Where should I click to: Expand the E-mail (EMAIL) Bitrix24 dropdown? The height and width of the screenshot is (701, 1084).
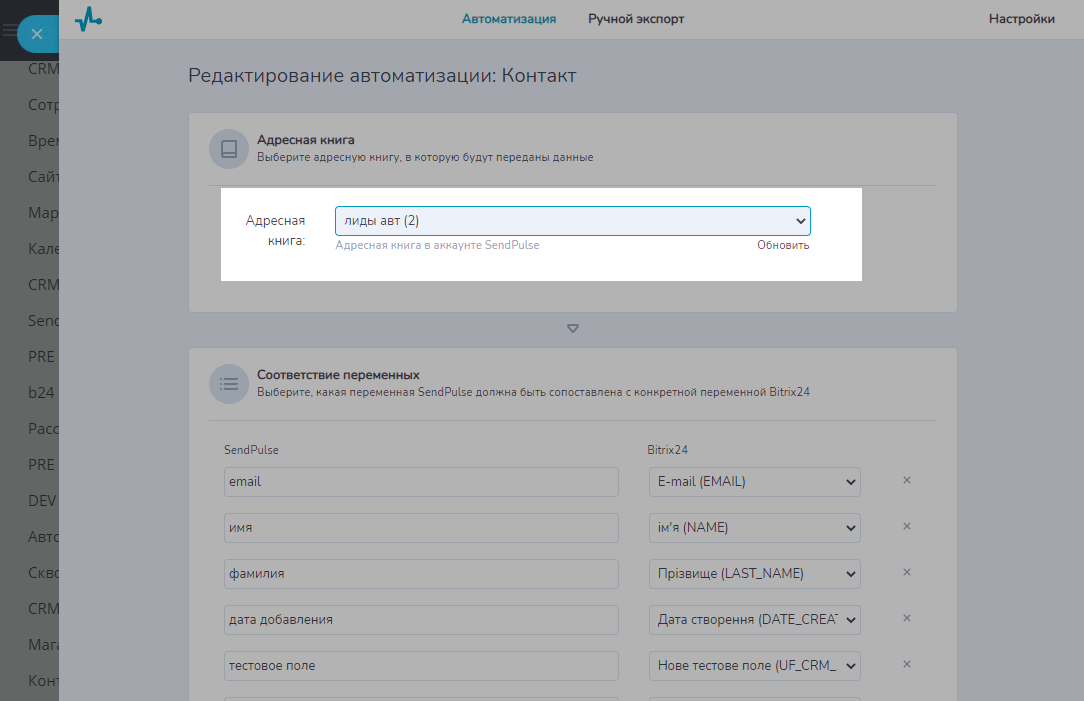(754, 482)
